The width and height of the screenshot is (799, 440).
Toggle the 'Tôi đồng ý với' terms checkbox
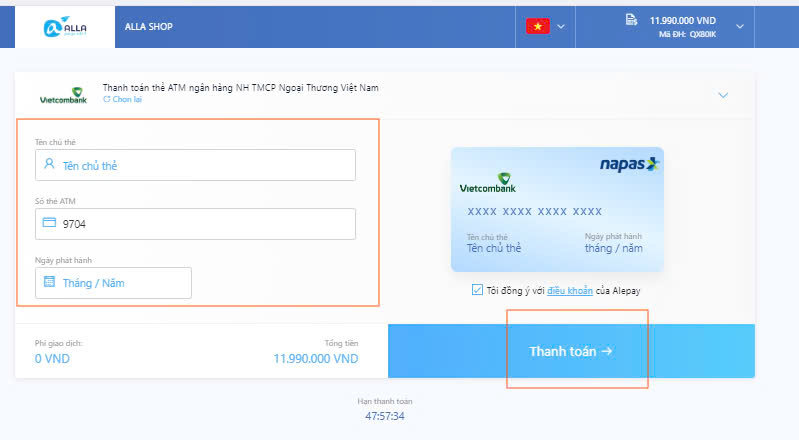tap(477, 290)
